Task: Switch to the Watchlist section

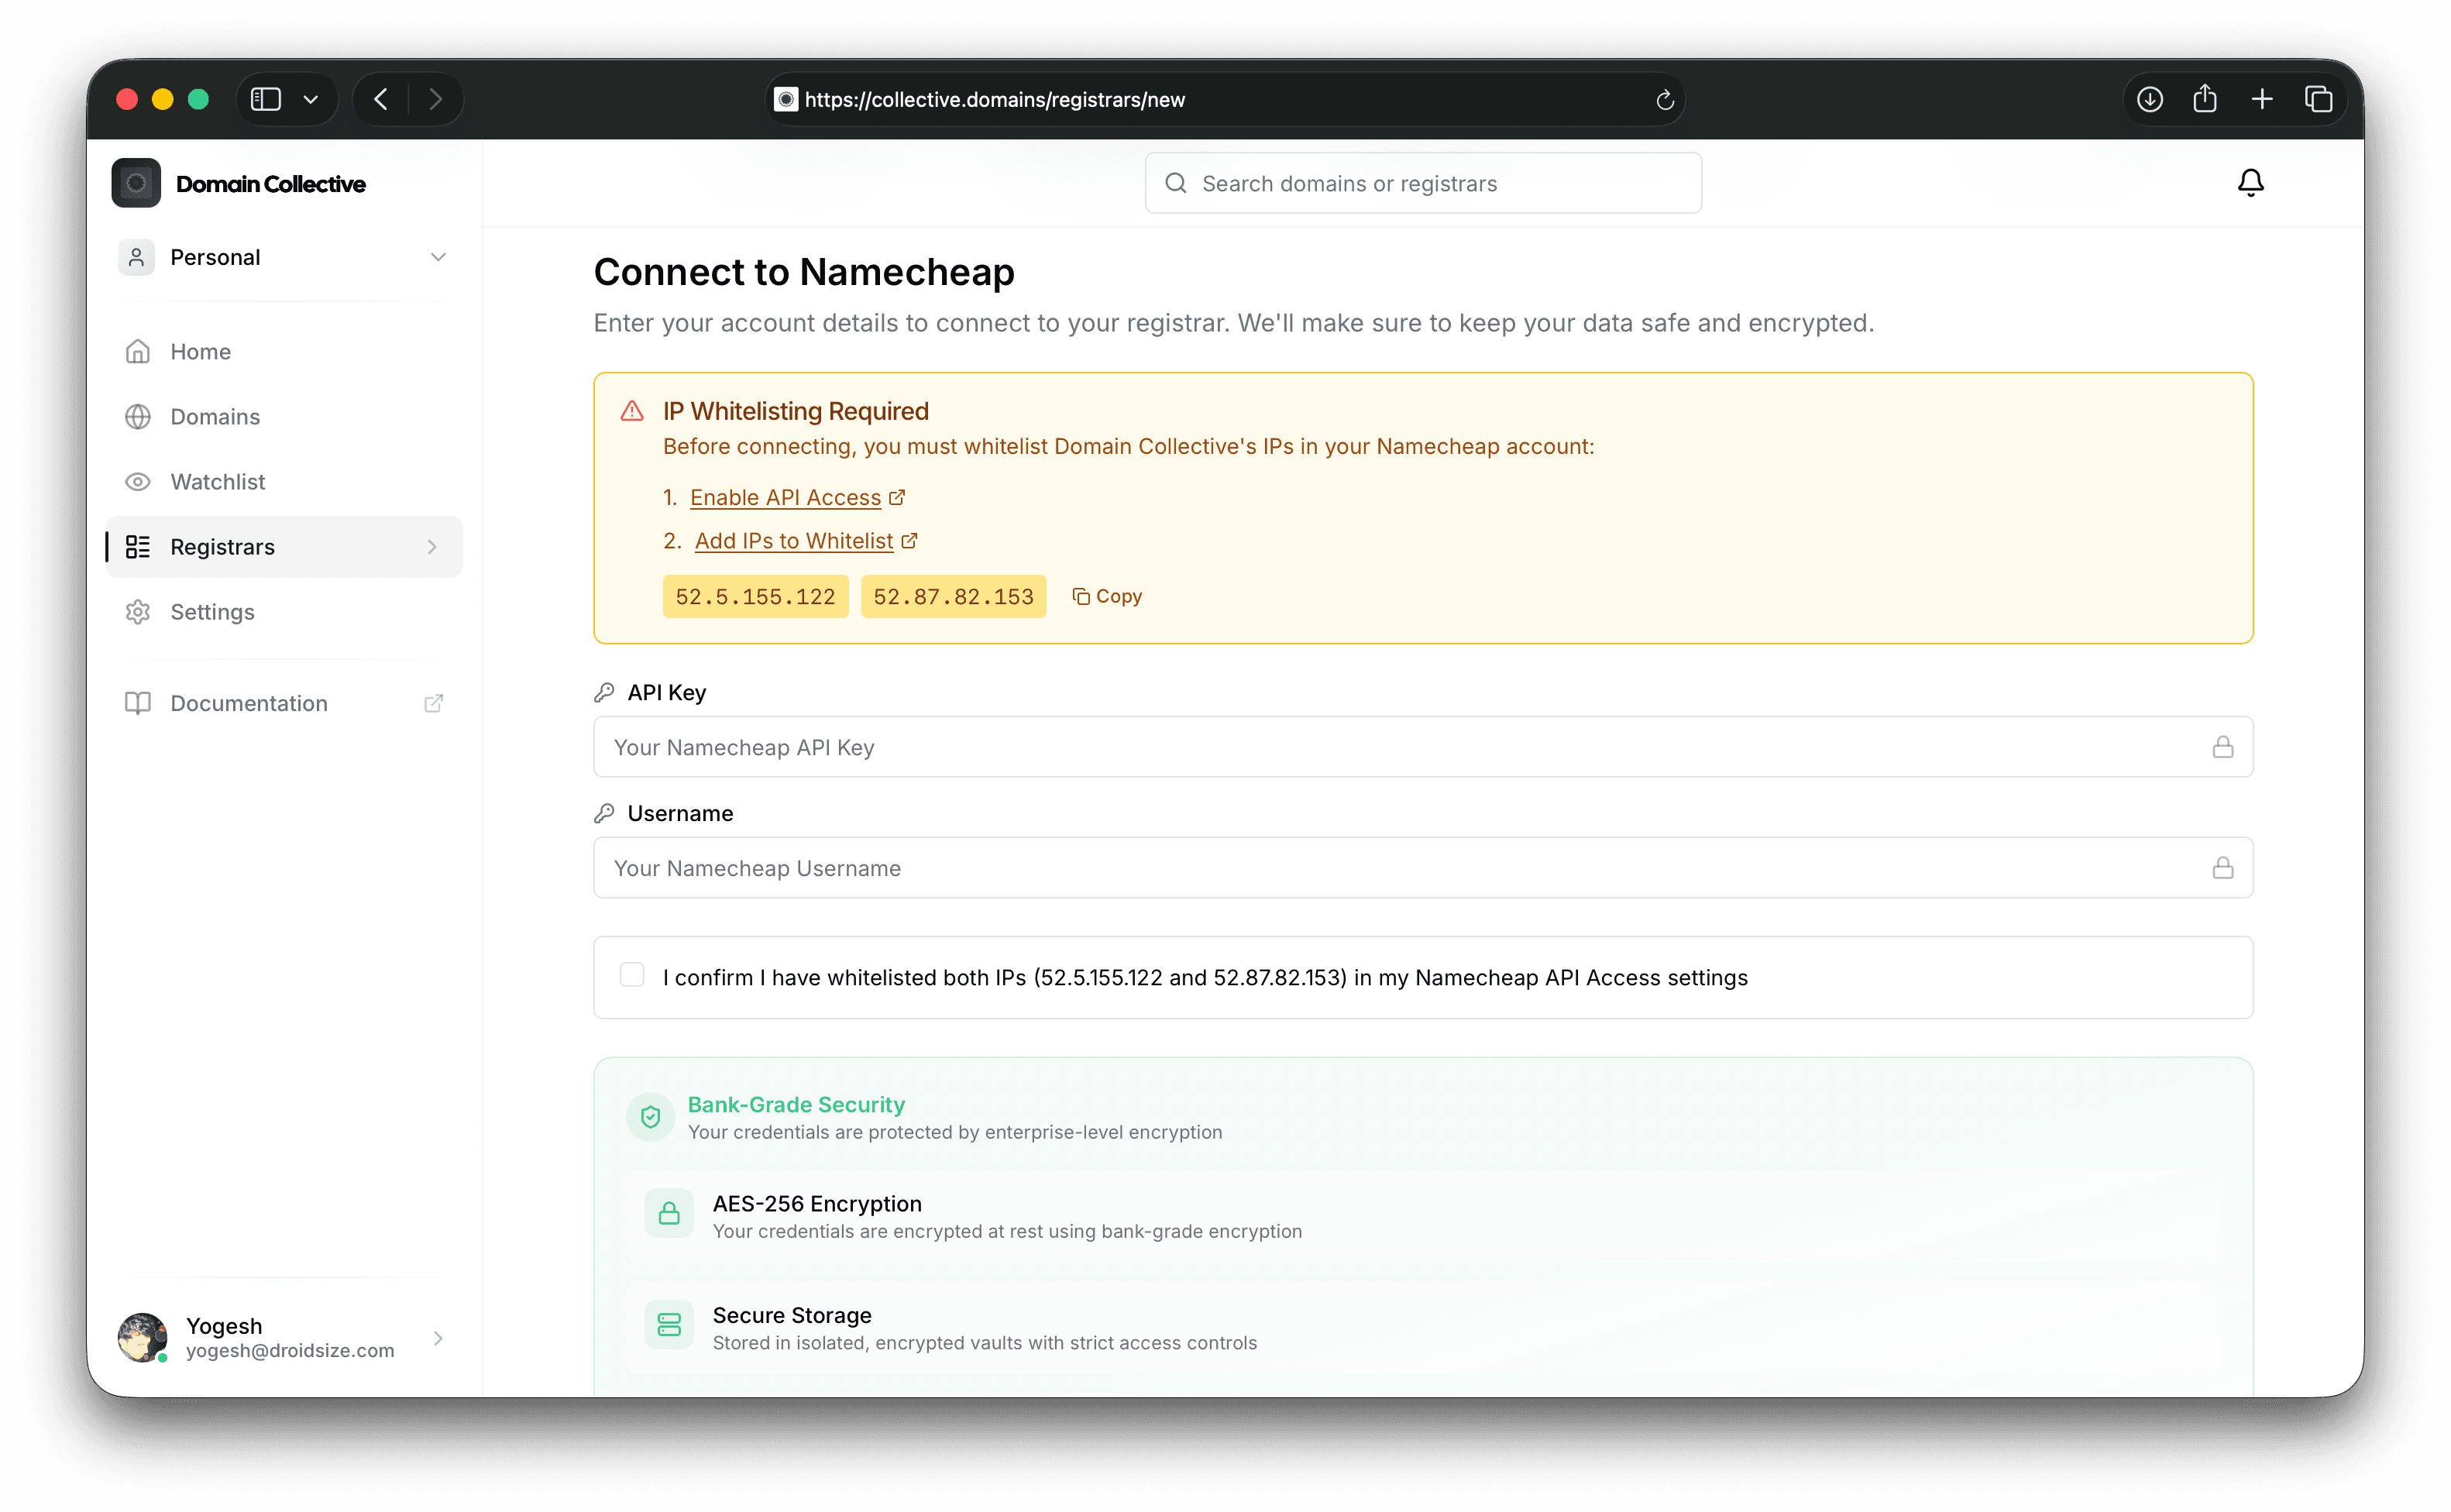Action: tap(219, 481)
